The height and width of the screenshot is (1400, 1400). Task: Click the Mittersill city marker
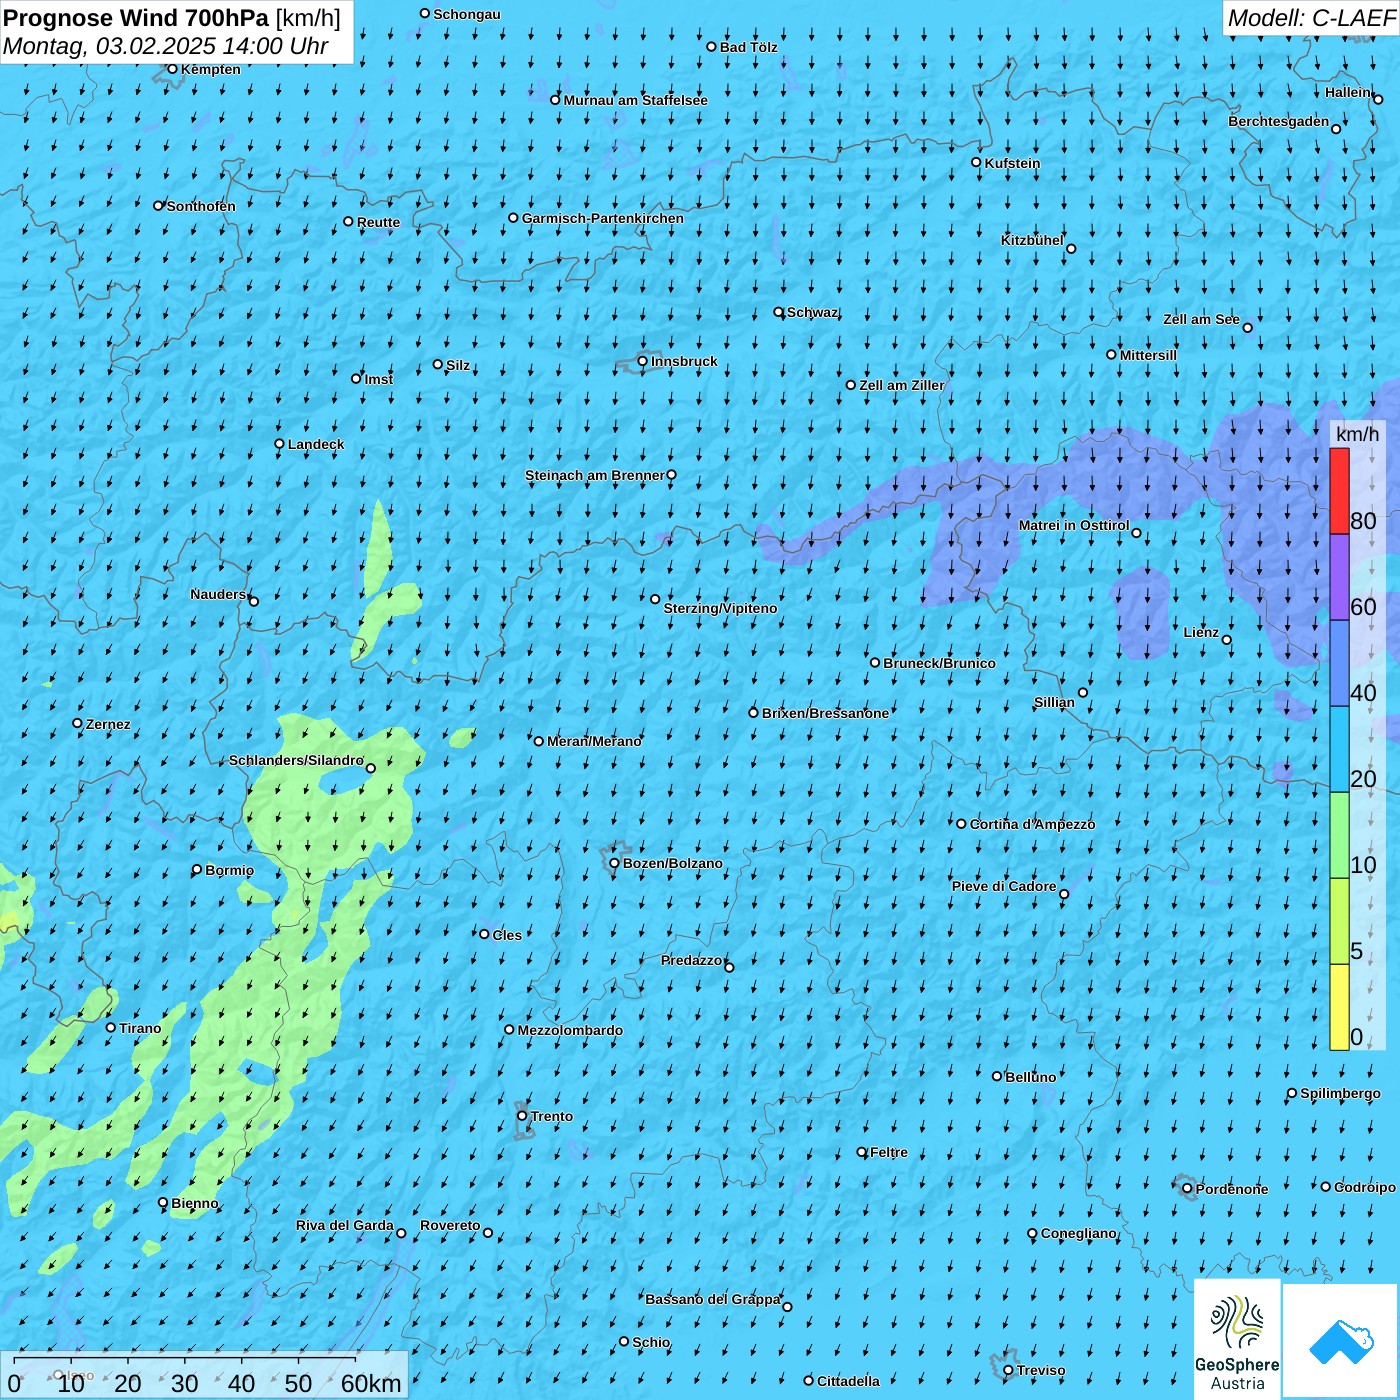tap(1111, 355)
